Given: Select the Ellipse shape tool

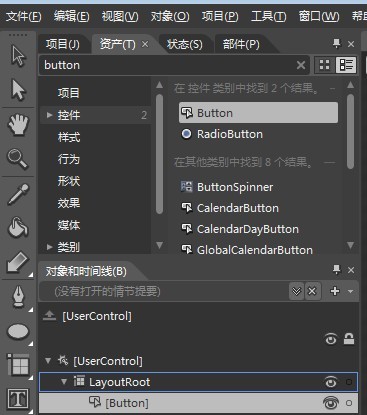Looking at the screenshot, I should [x=18, y=332].
